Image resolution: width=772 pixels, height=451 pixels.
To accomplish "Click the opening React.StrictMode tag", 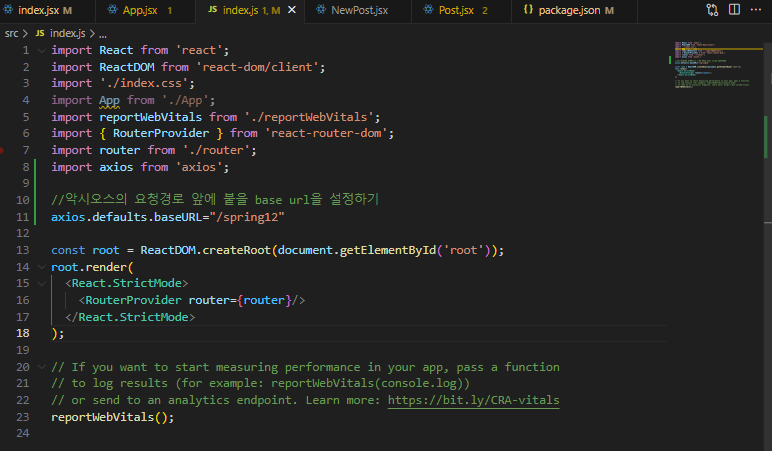I will [x=127, y=284].
